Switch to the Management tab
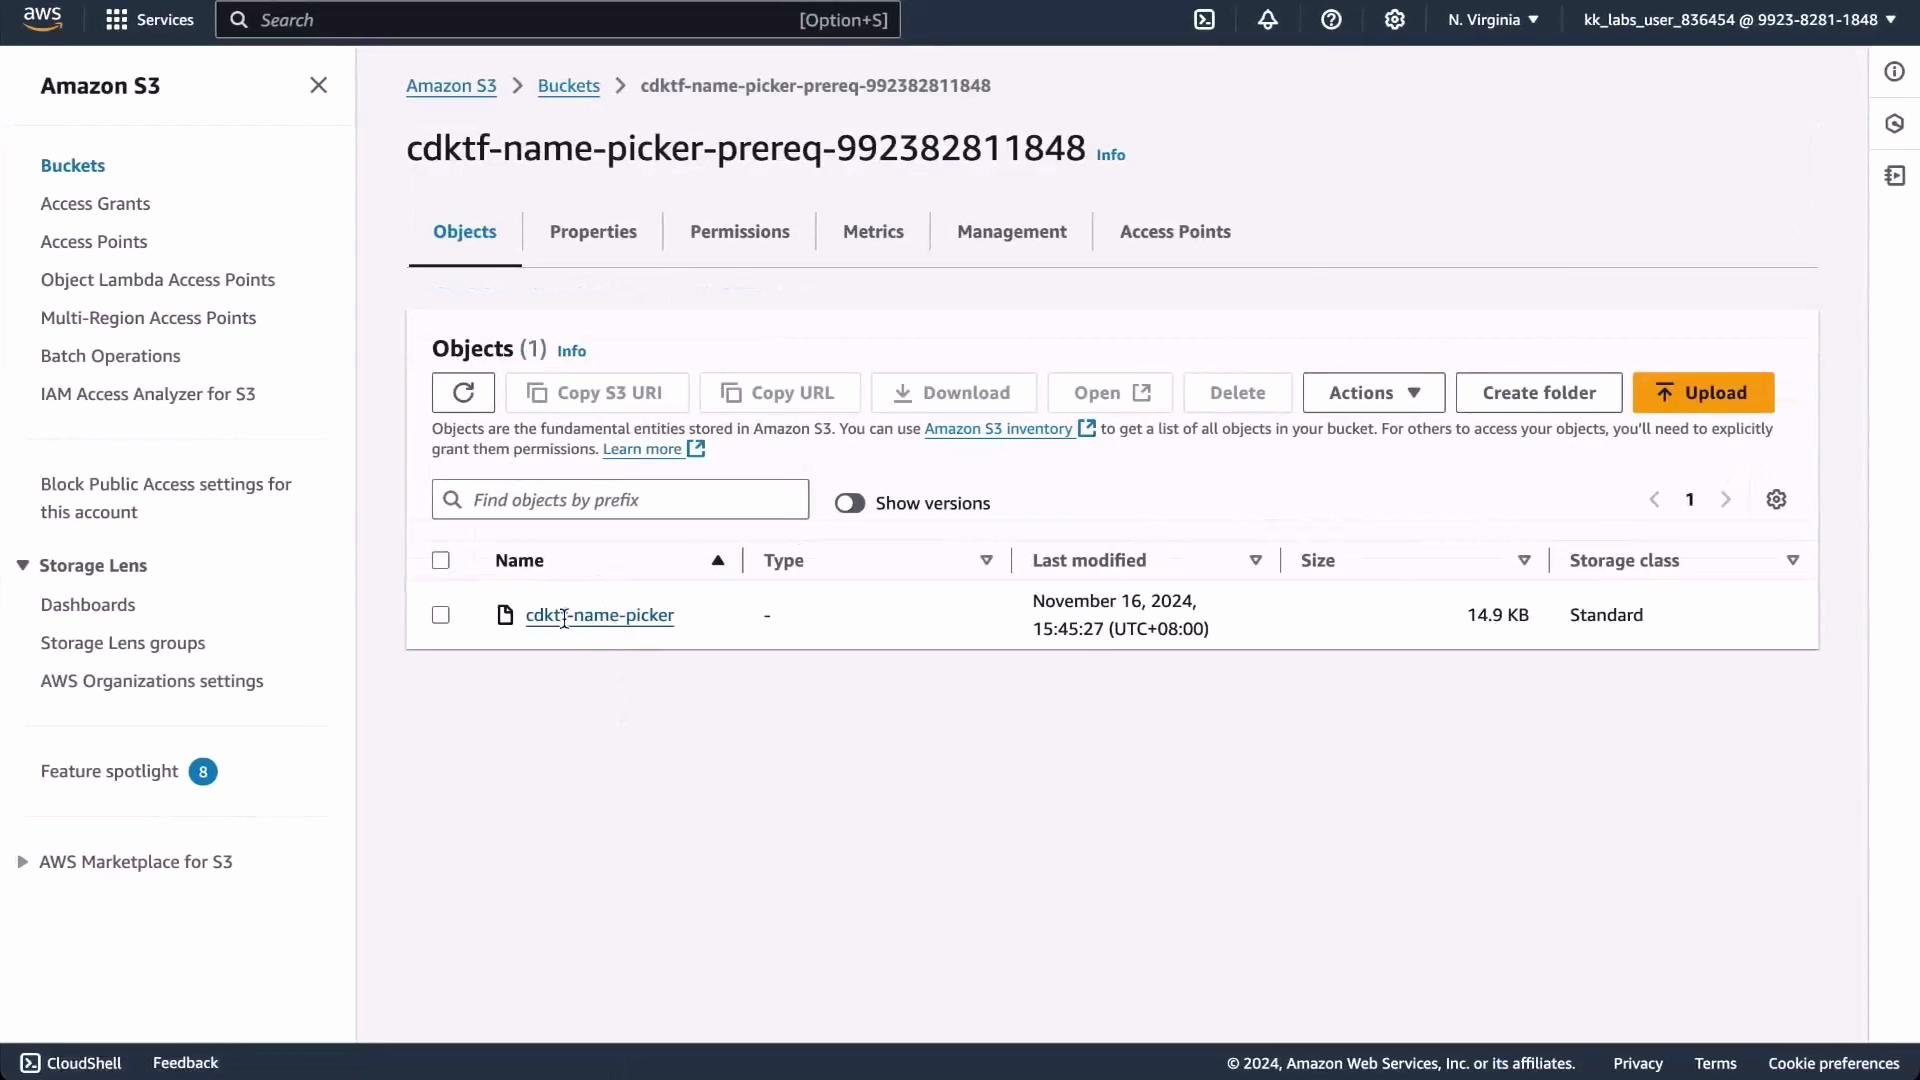The height and width of the screenshot is (1080, 1920). (x=1012, y=232)
